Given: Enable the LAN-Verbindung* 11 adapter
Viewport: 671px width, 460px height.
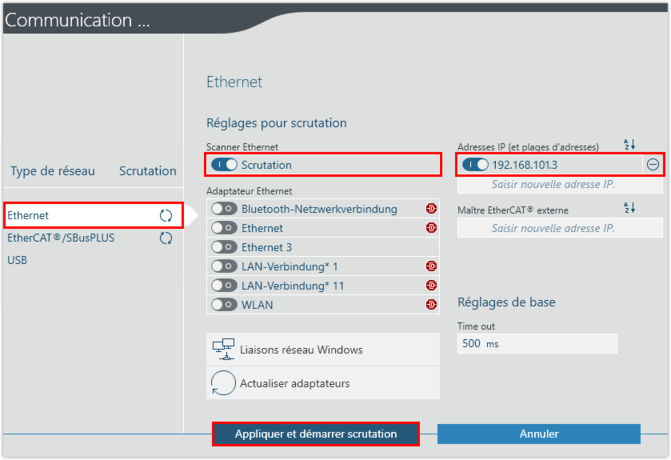Looking at the screenshot, I should click(x=223, y=285).
